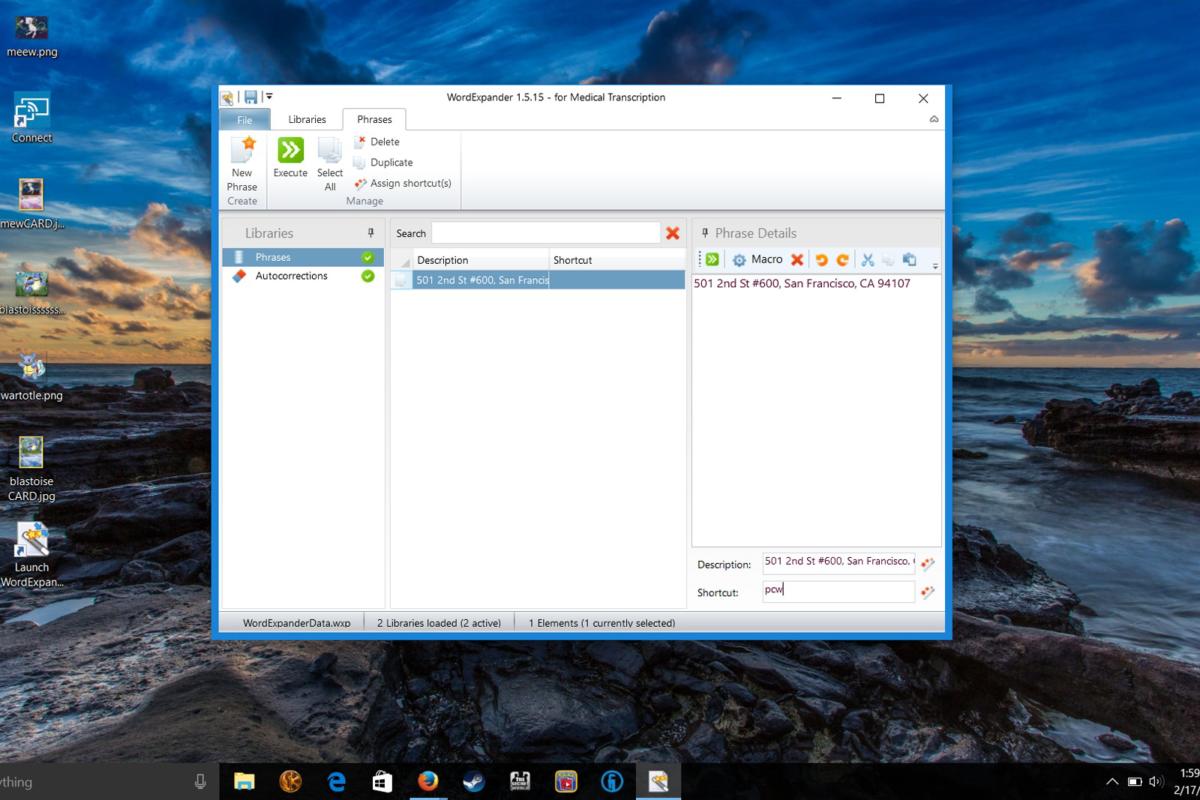Paste clipboard in Phrase Details toolbar
Viewport: 1200px width, 800px height.
pyautogui.click(x=909, y=260)
